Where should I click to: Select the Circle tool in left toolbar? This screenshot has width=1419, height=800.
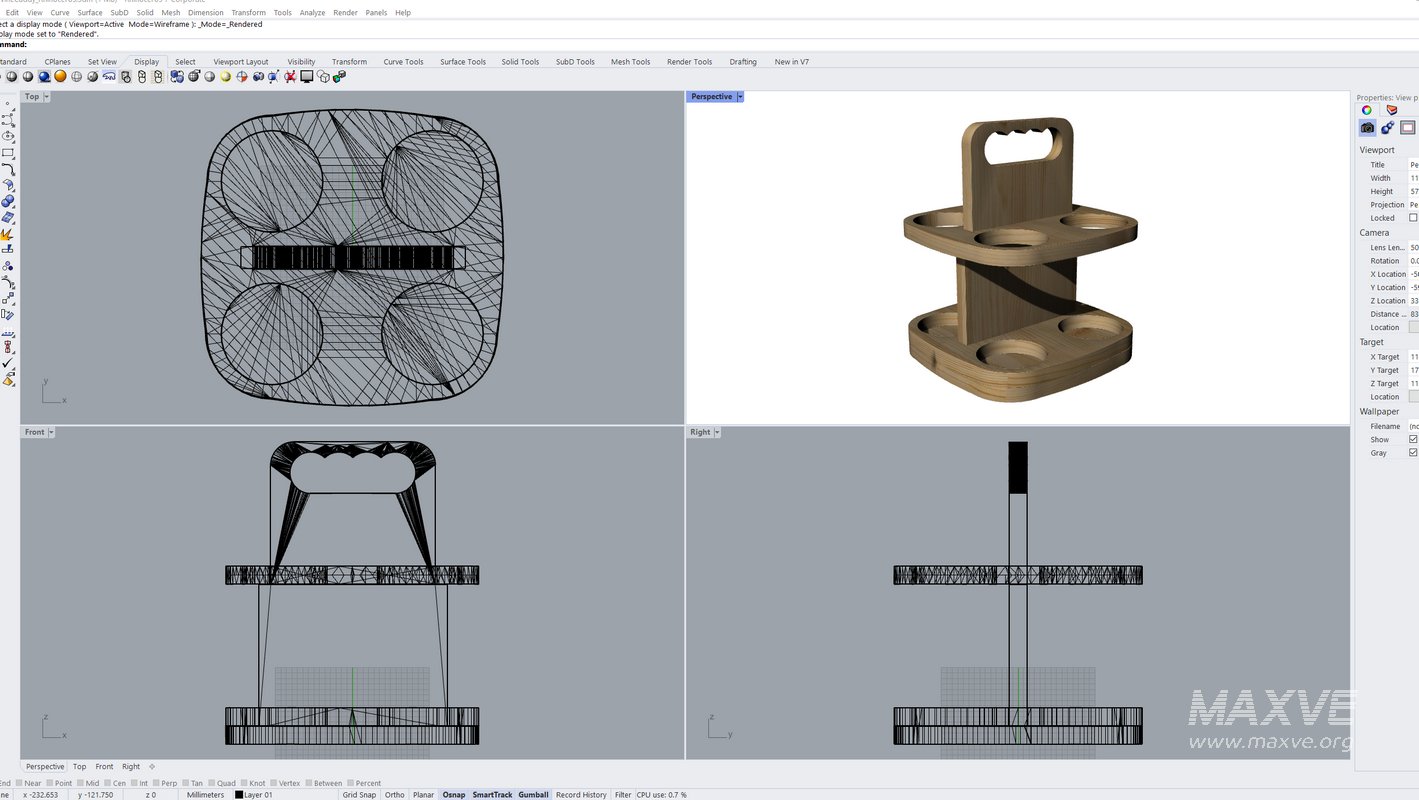8,136
